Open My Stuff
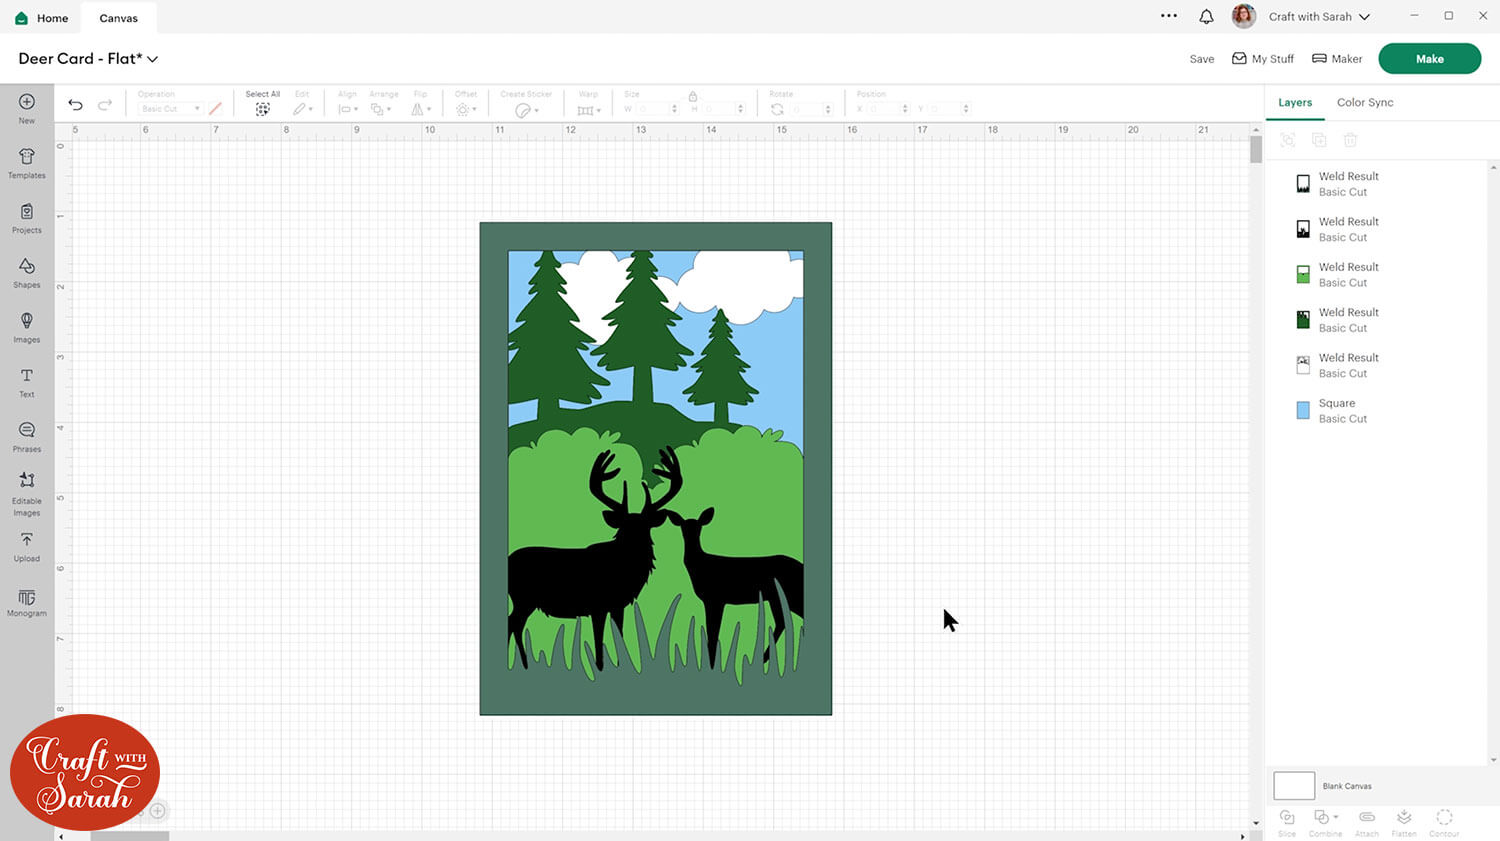Screen dimensions: 1500x841 coord(1263,59)
